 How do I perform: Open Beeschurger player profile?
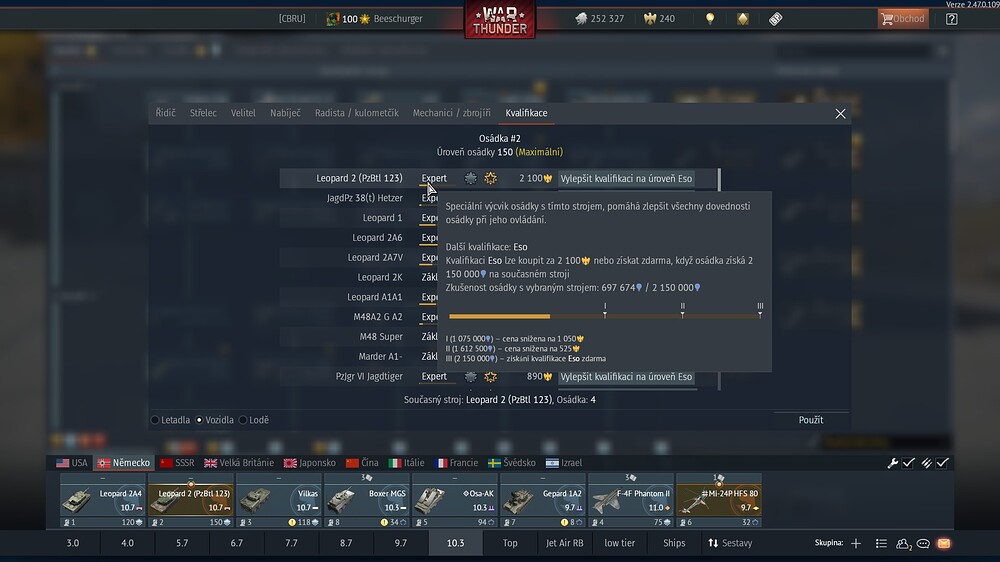[x=397, y=18]
